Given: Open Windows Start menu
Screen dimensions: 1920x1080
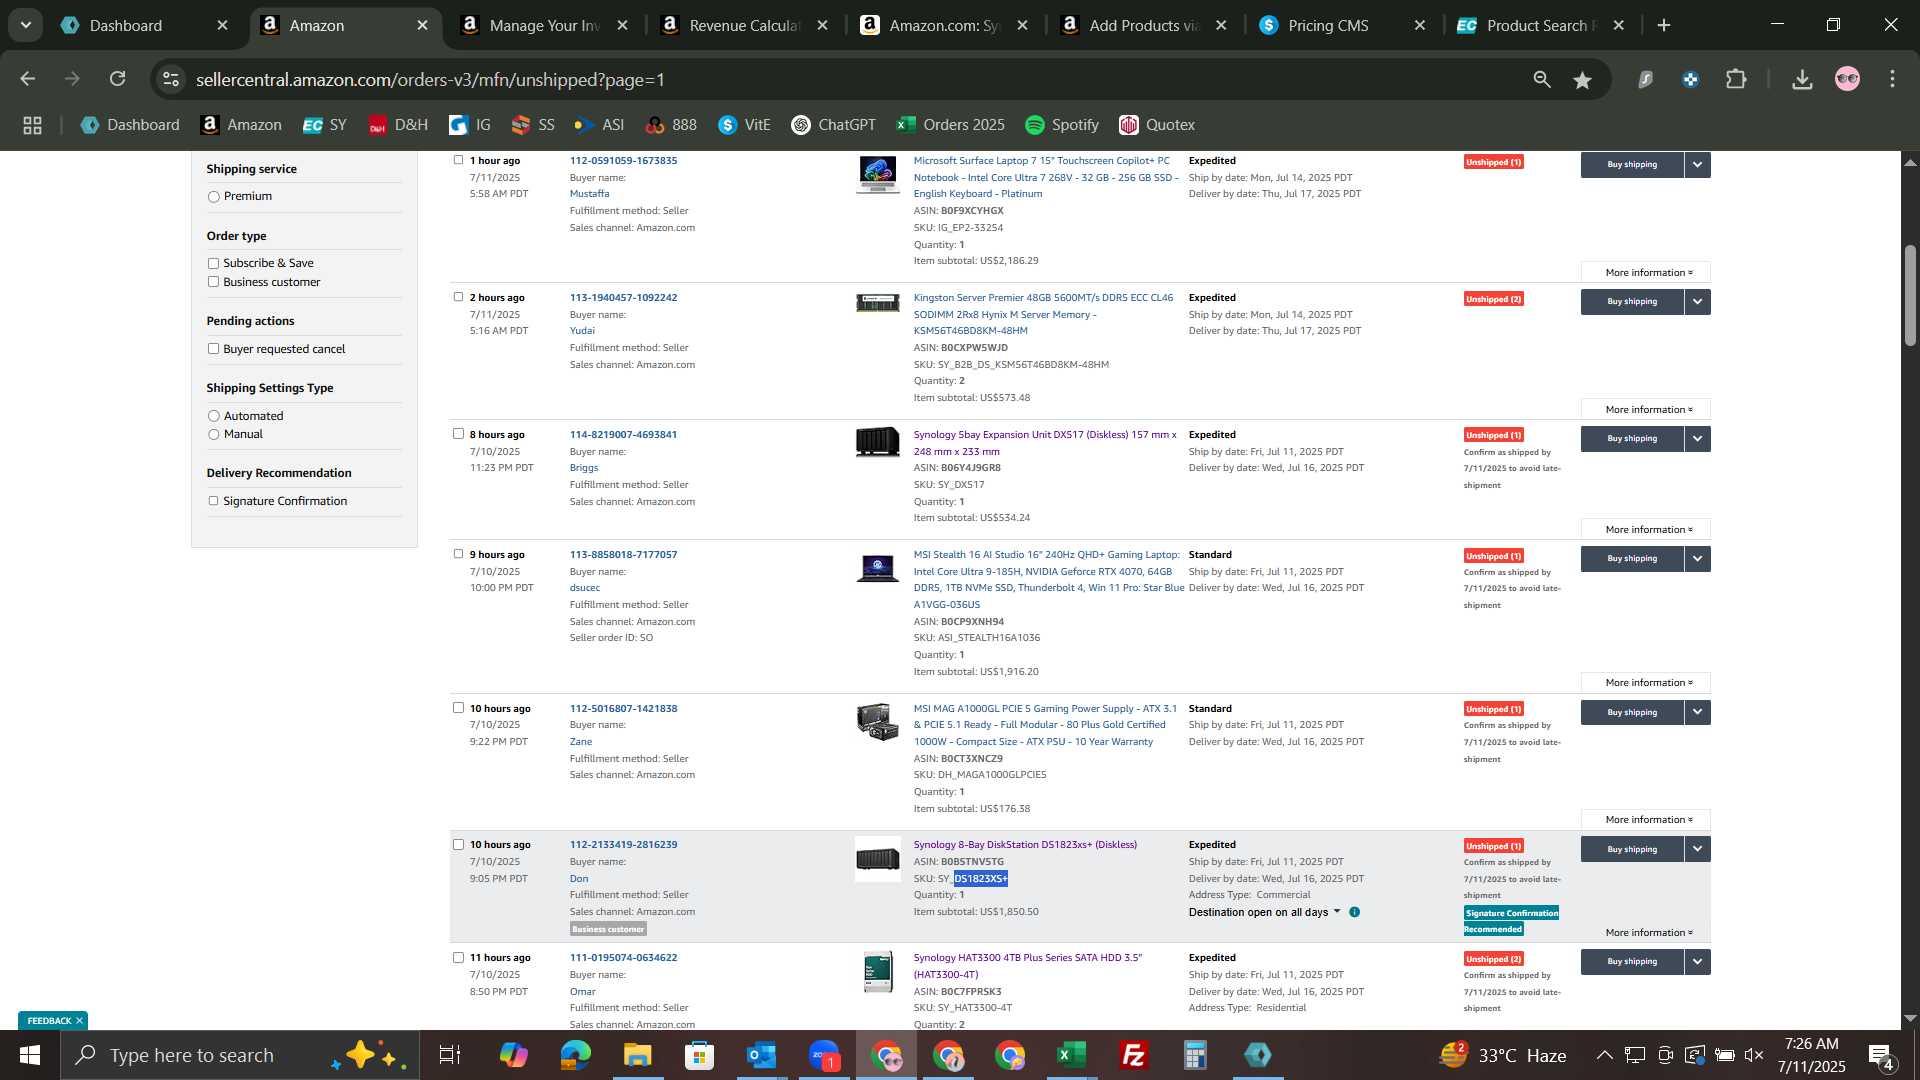Looking at the screenshot, I should [30, 1055].
